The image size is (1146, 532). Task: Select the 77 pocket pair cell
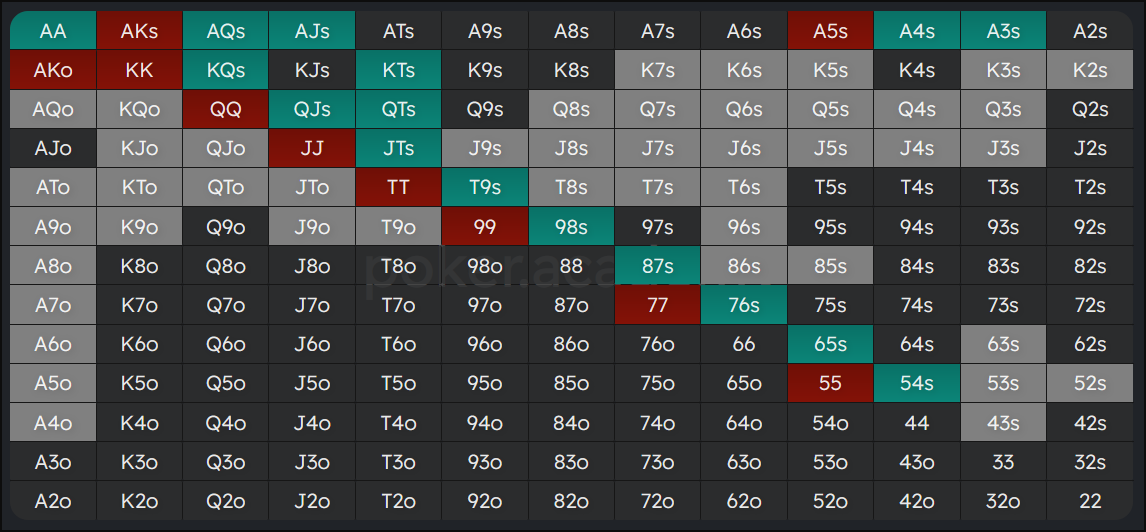658,305
